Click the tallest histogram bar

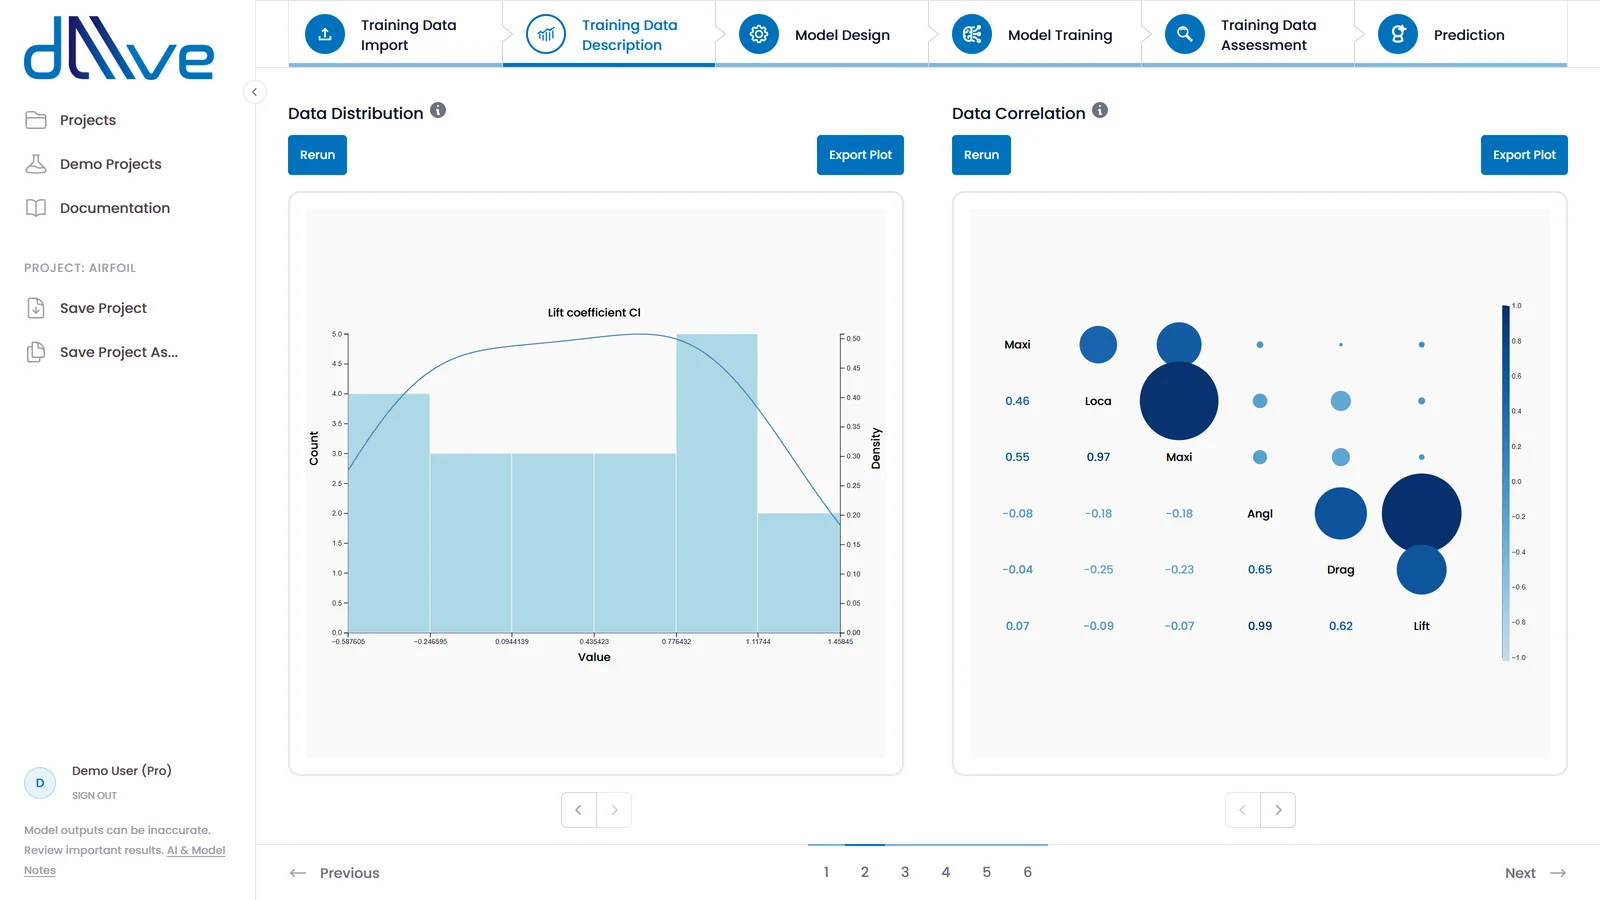717,483
